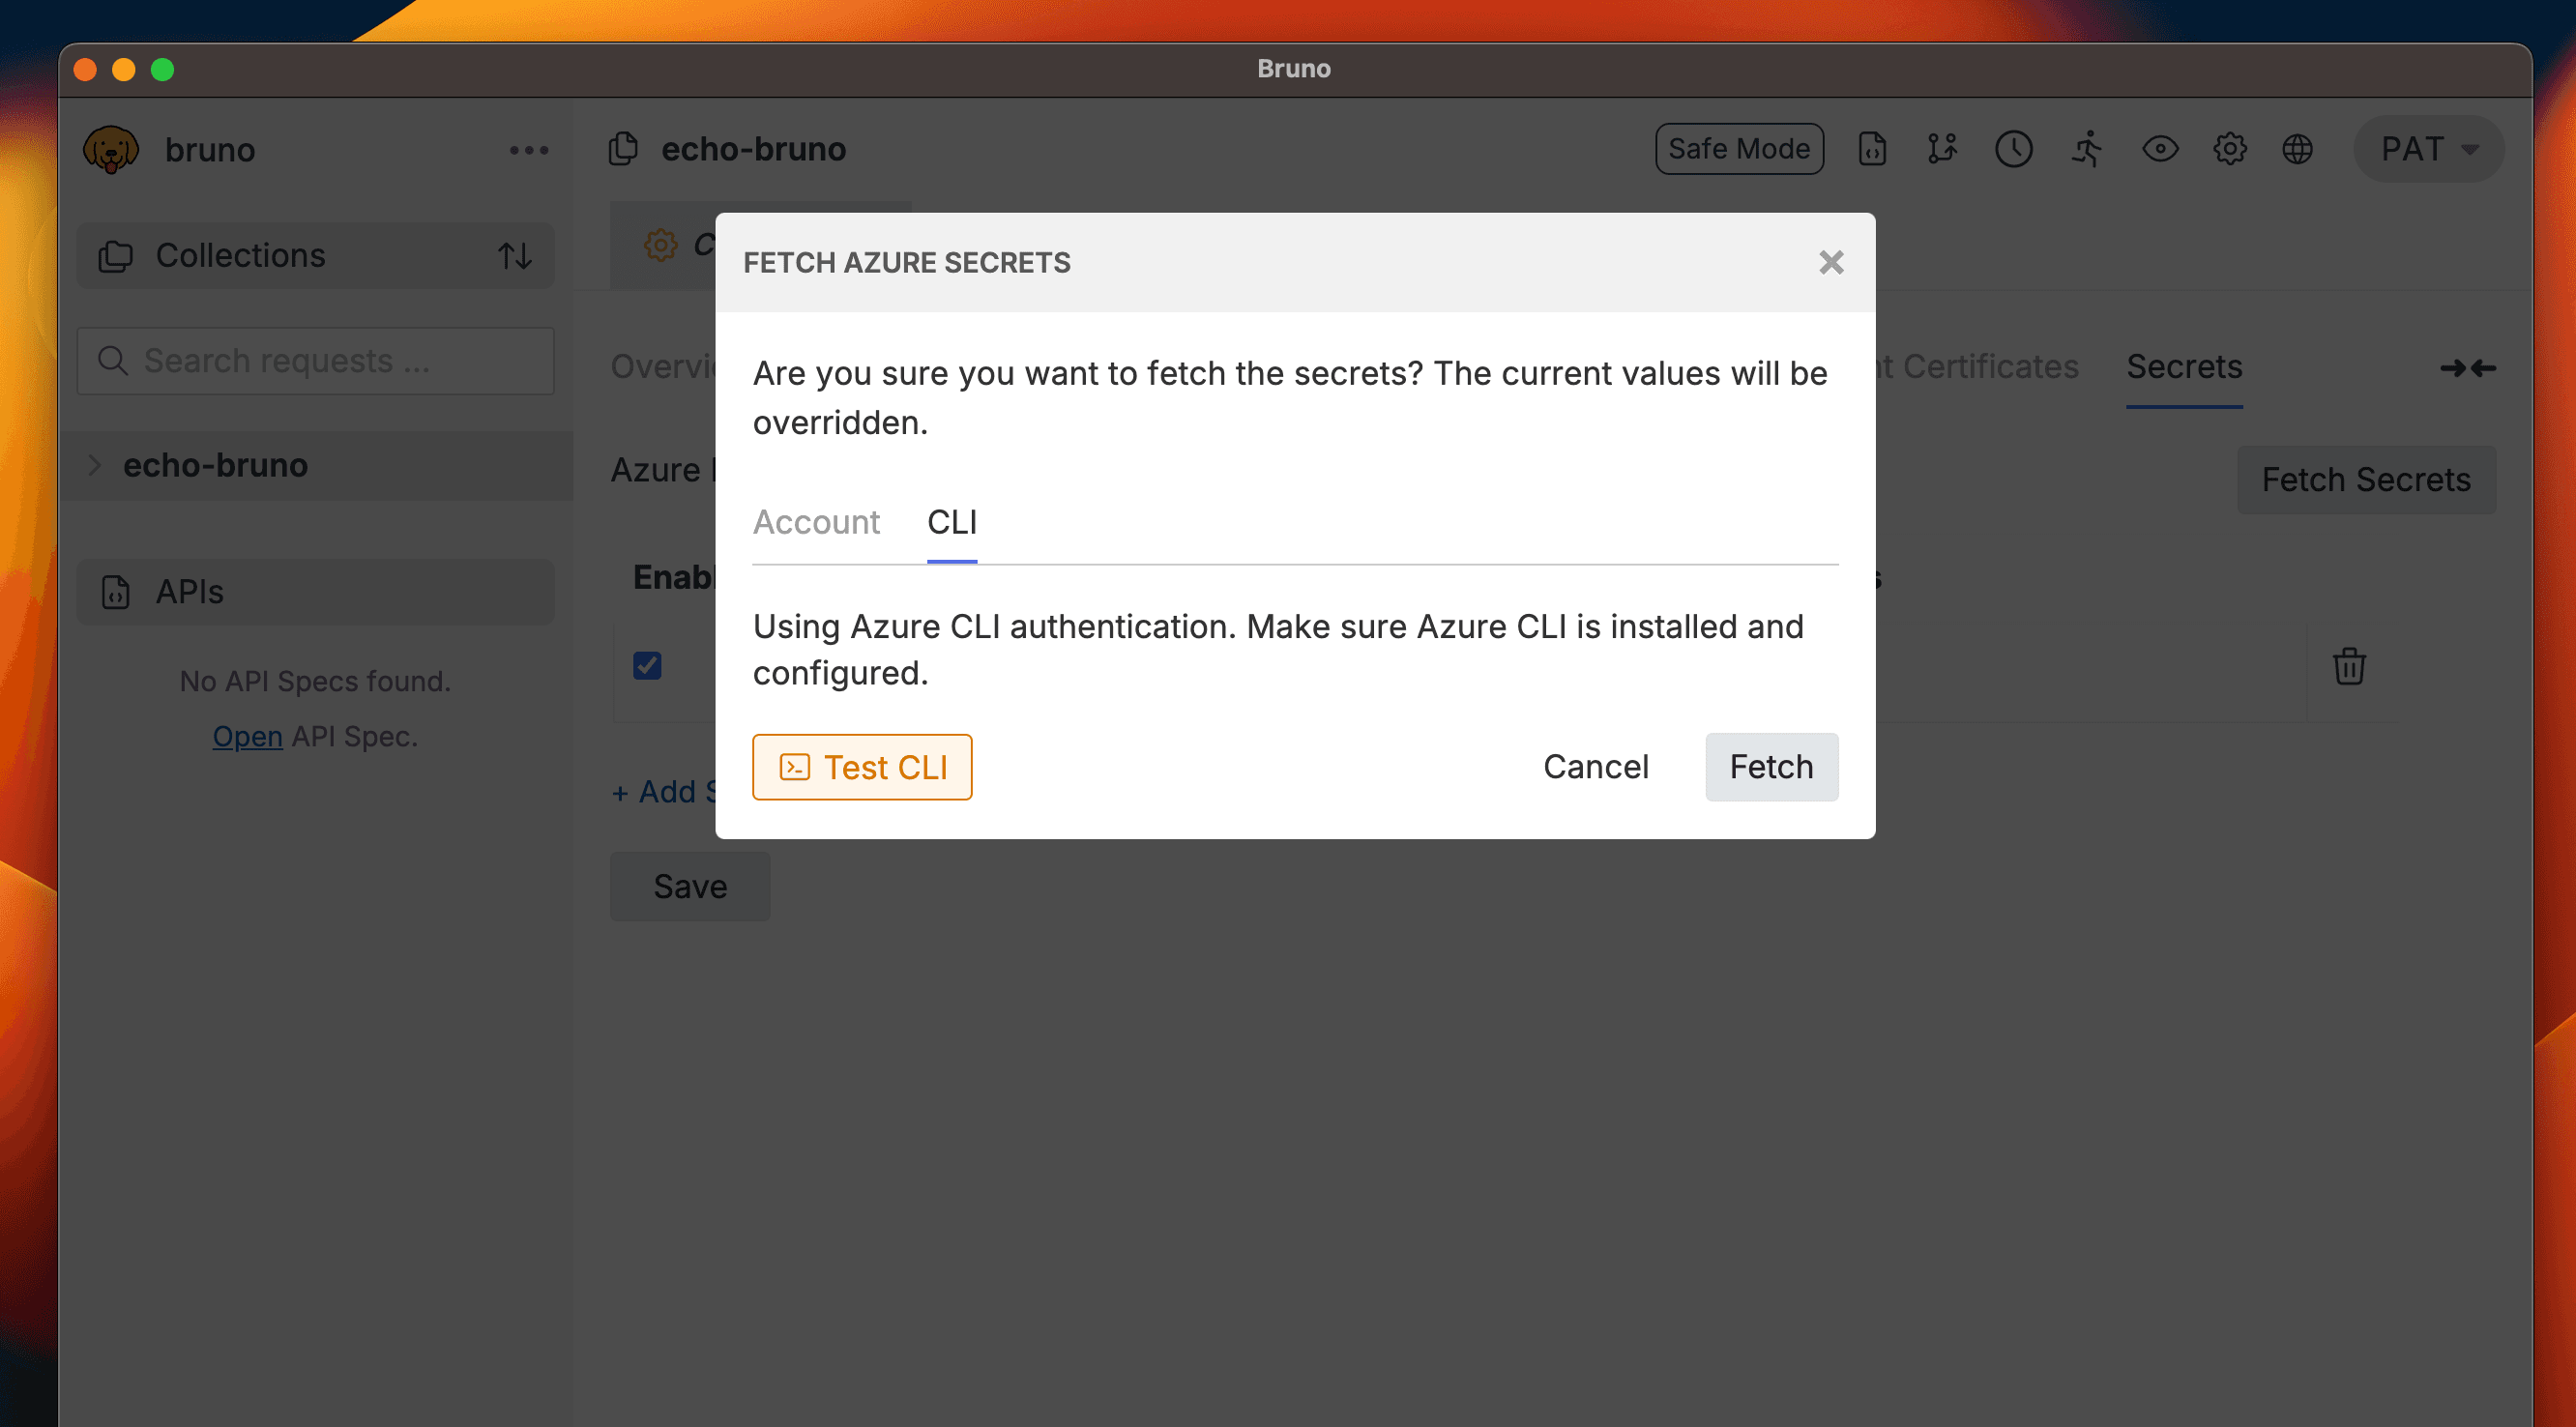Screen dimensions: 2576x1427
Task: Open the bruno workspace options menu
Action: pos(530,149)
